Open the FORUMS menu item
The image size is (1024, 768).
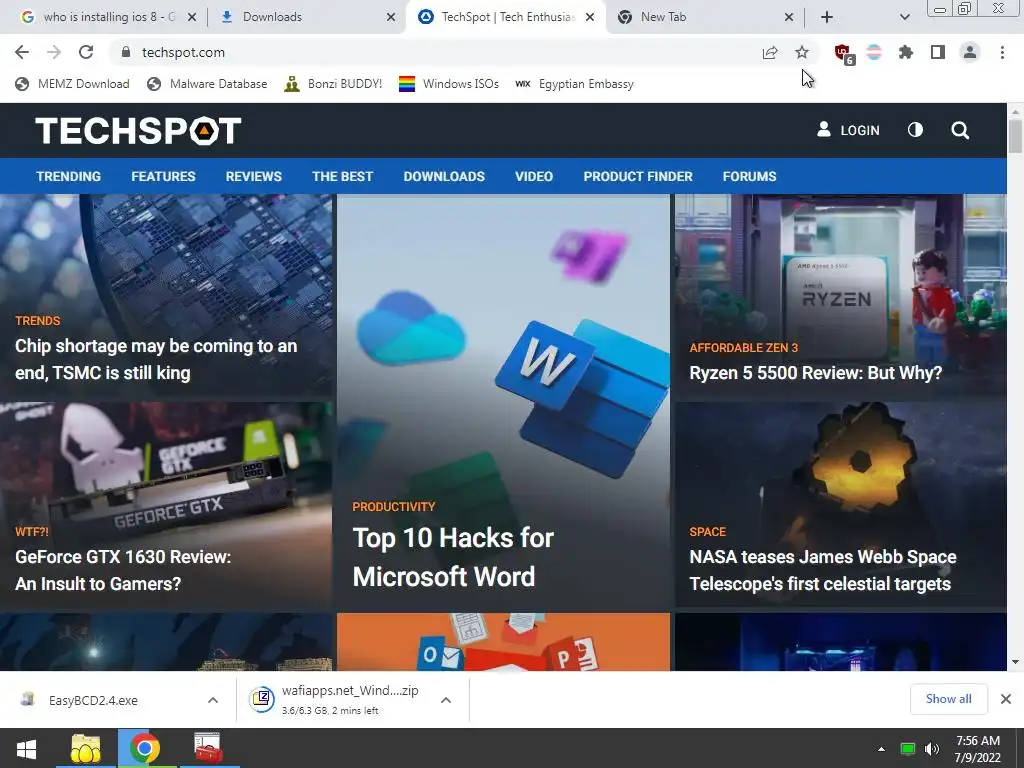(x=749, y=176)
